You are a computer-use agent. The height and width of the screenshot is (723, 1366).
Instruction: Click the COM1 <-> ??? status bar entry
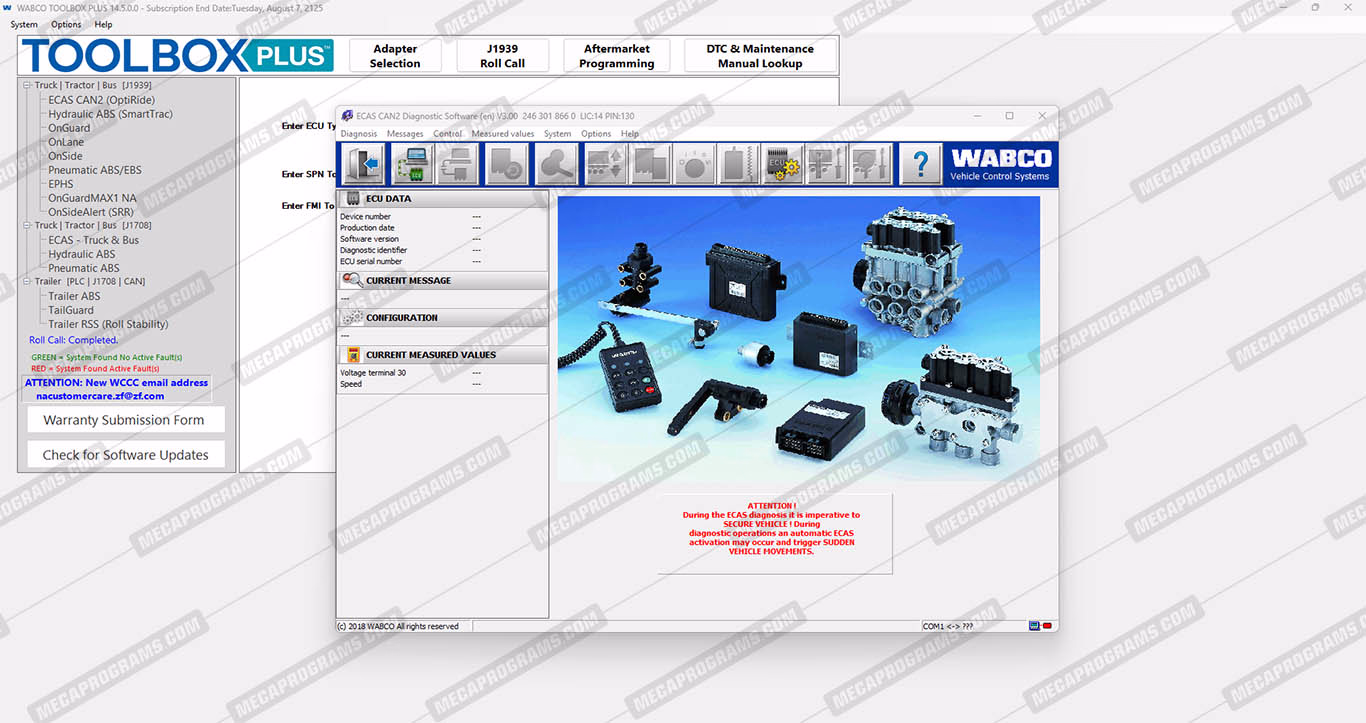(x=947, y=626)
